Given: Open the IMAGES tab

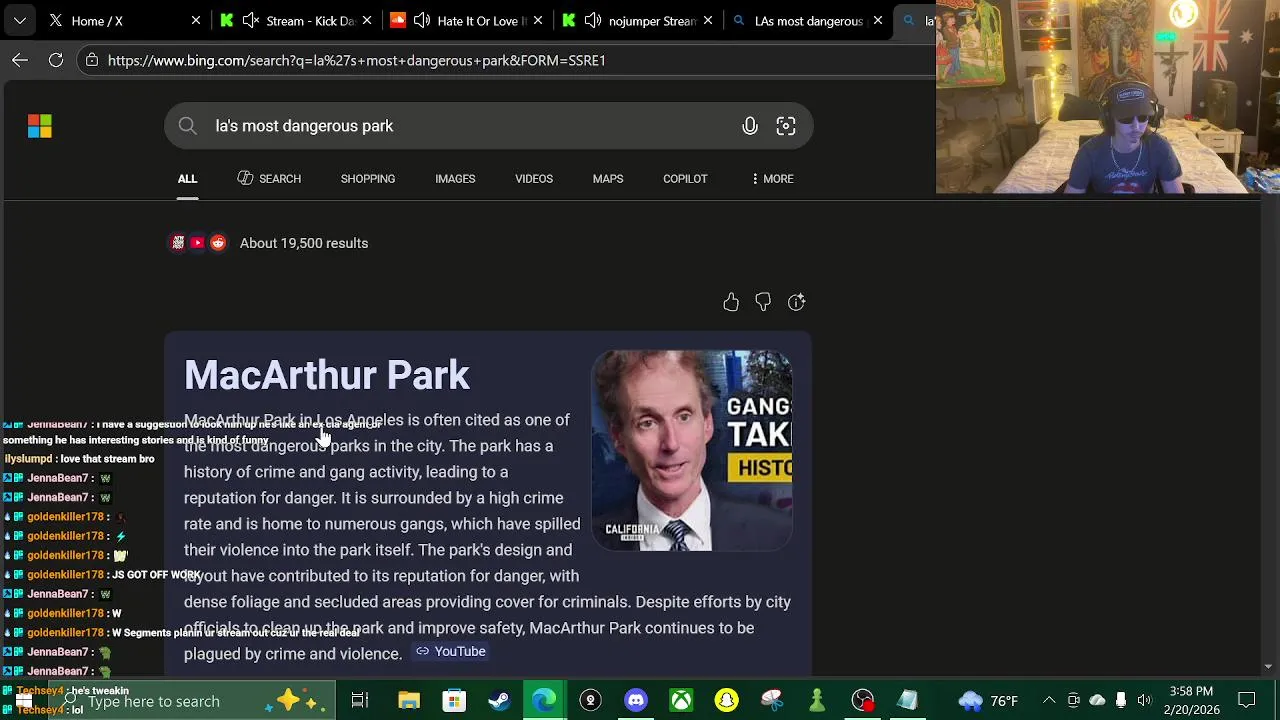Looking at the screenshot, I should click(455, 179).
